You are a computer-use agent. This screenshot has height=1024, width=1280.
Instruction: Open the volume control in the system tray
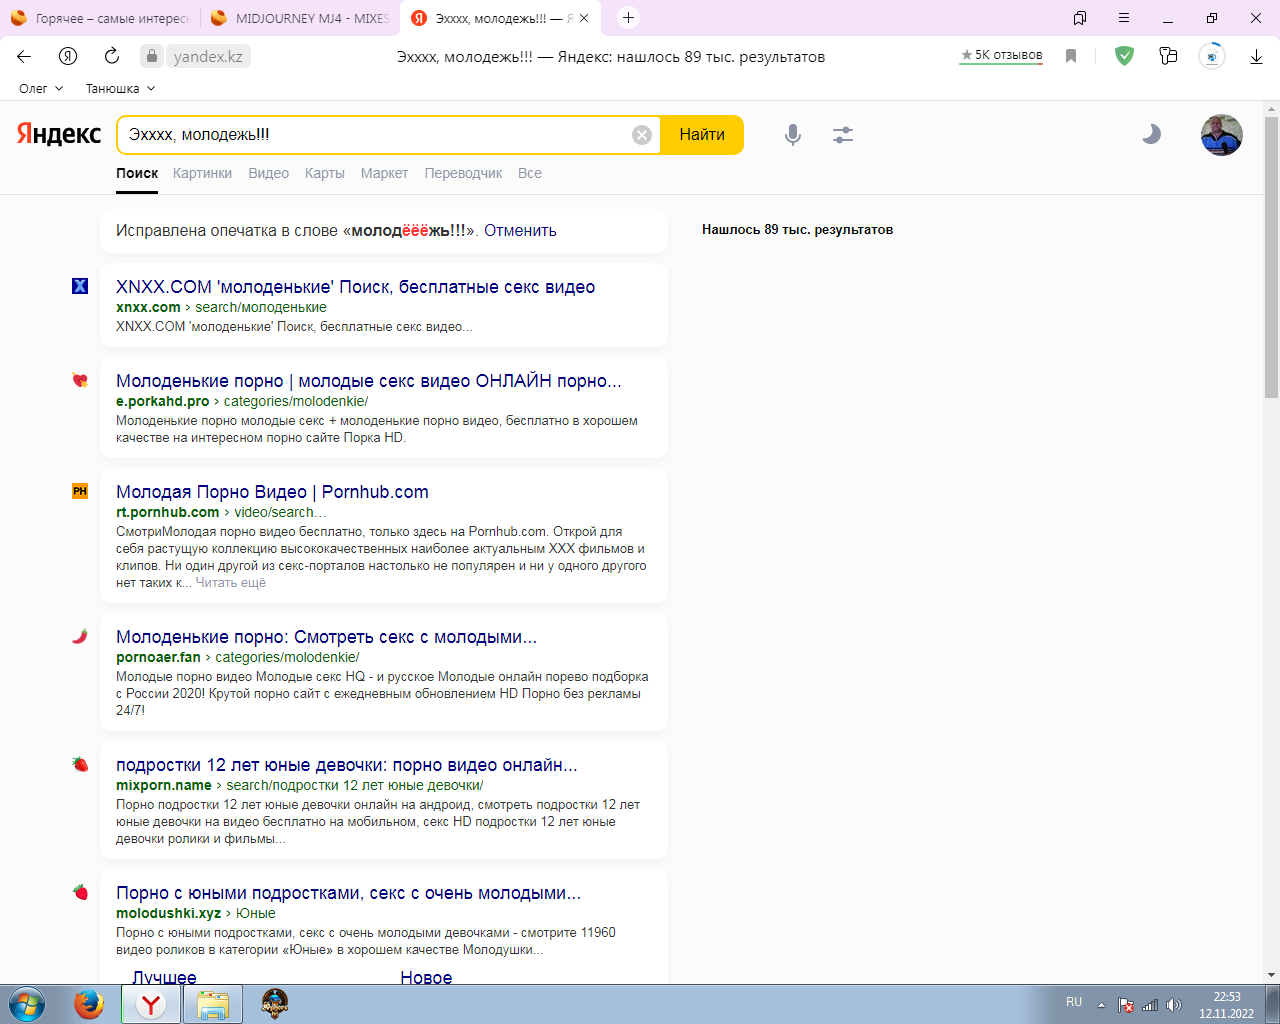pos(1174,1005)
